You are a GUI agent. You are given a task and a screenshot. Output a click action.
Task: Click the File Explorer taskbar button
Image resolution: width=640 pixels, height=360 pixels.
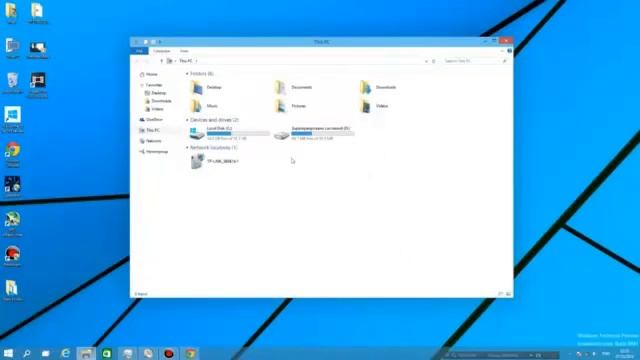click(86, 353)
